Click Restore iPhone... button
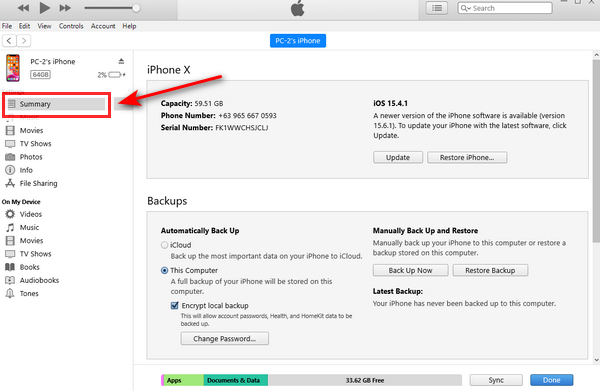Screen dimensions: 600x391 (x=467, y=158)
